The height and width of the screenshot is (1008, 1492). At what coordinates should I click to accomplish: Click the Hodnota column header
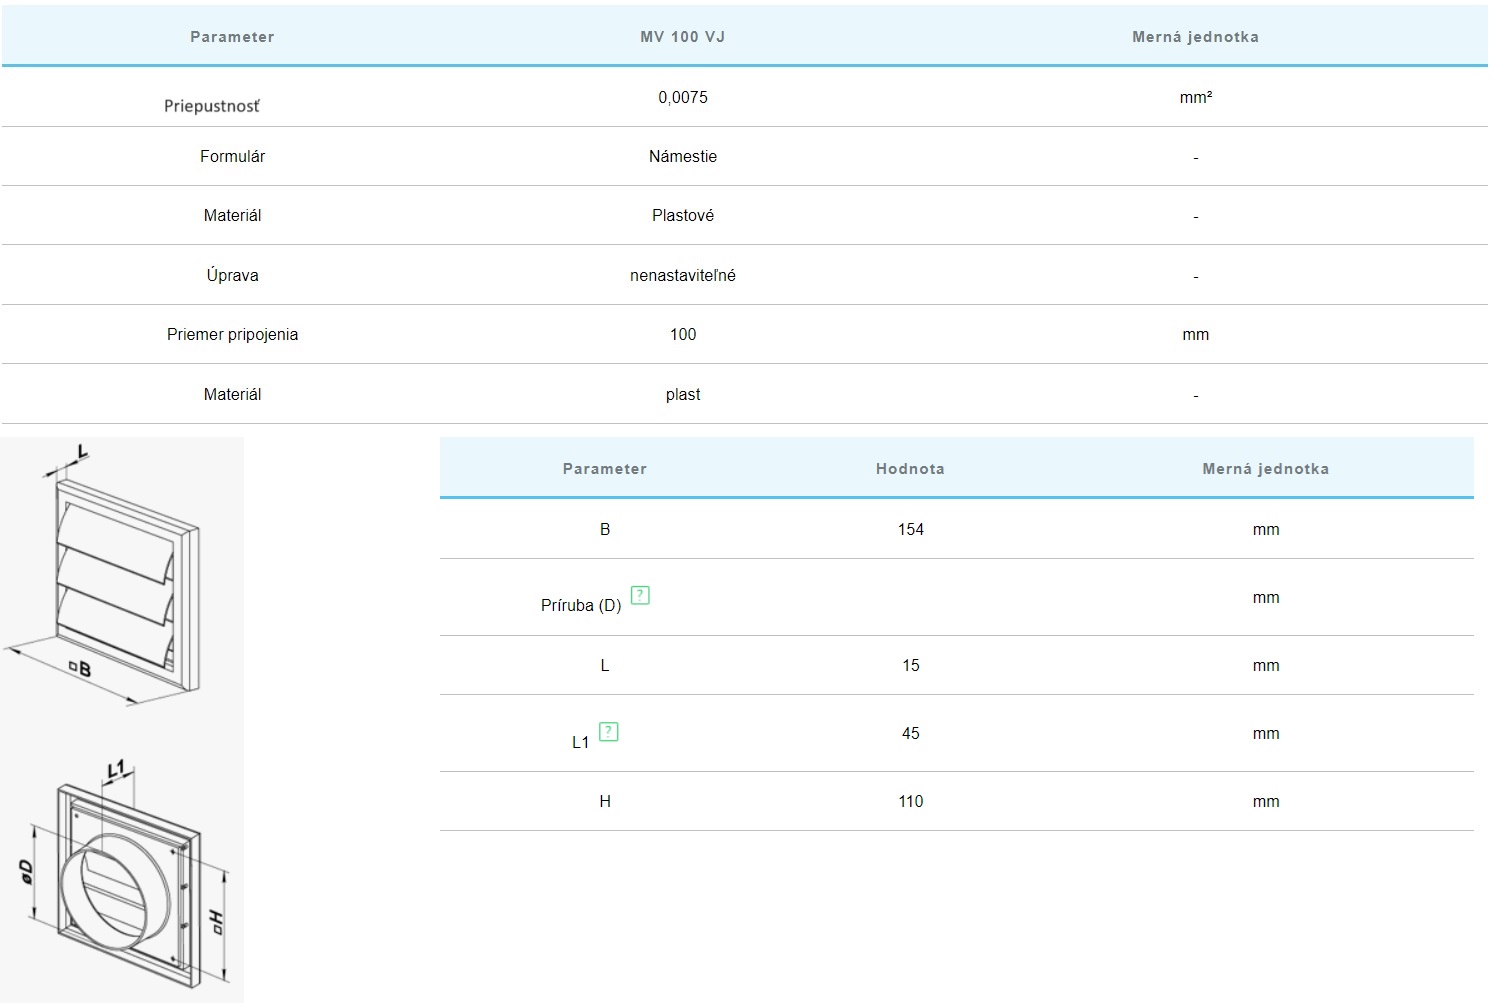909,469
